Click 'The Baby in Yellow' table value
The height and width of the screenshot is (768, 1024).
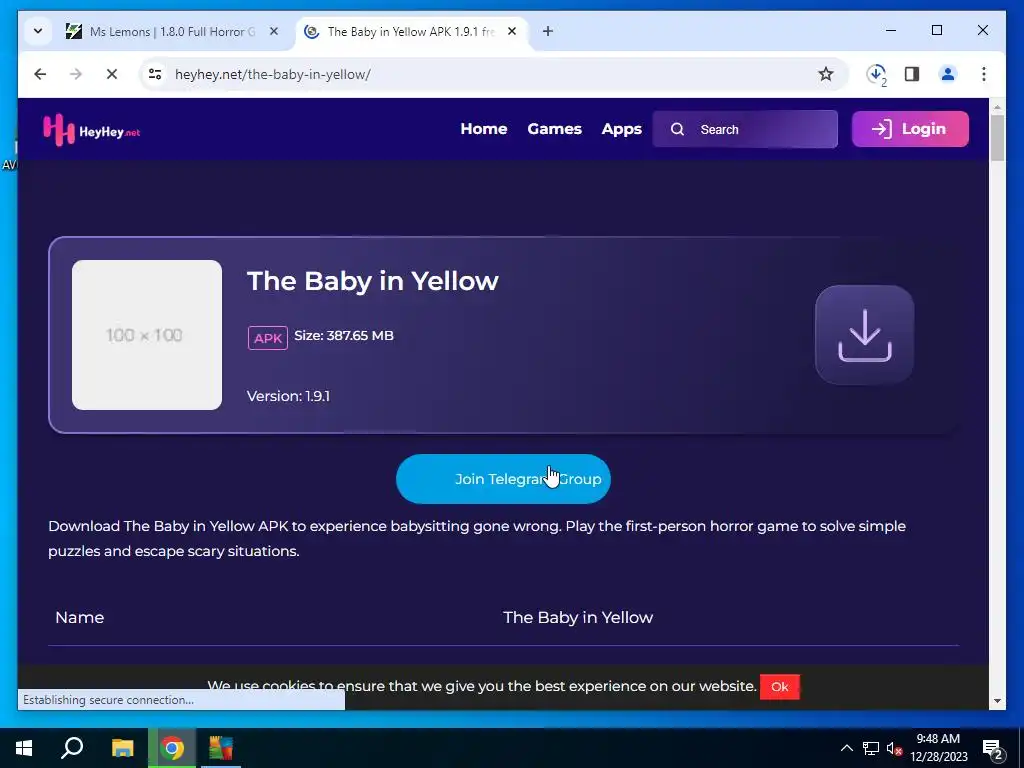tap(578, 617)
